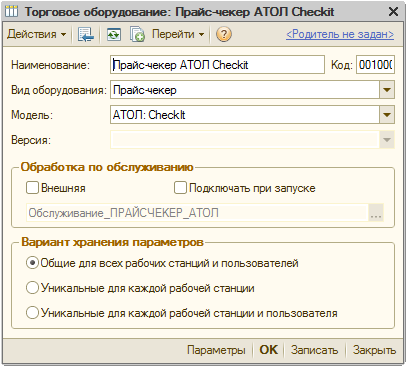Viewport: 406px width, 366px height.
Task: Expand the Вид оборудования dropdown arrow
Action: click(387, 90)
